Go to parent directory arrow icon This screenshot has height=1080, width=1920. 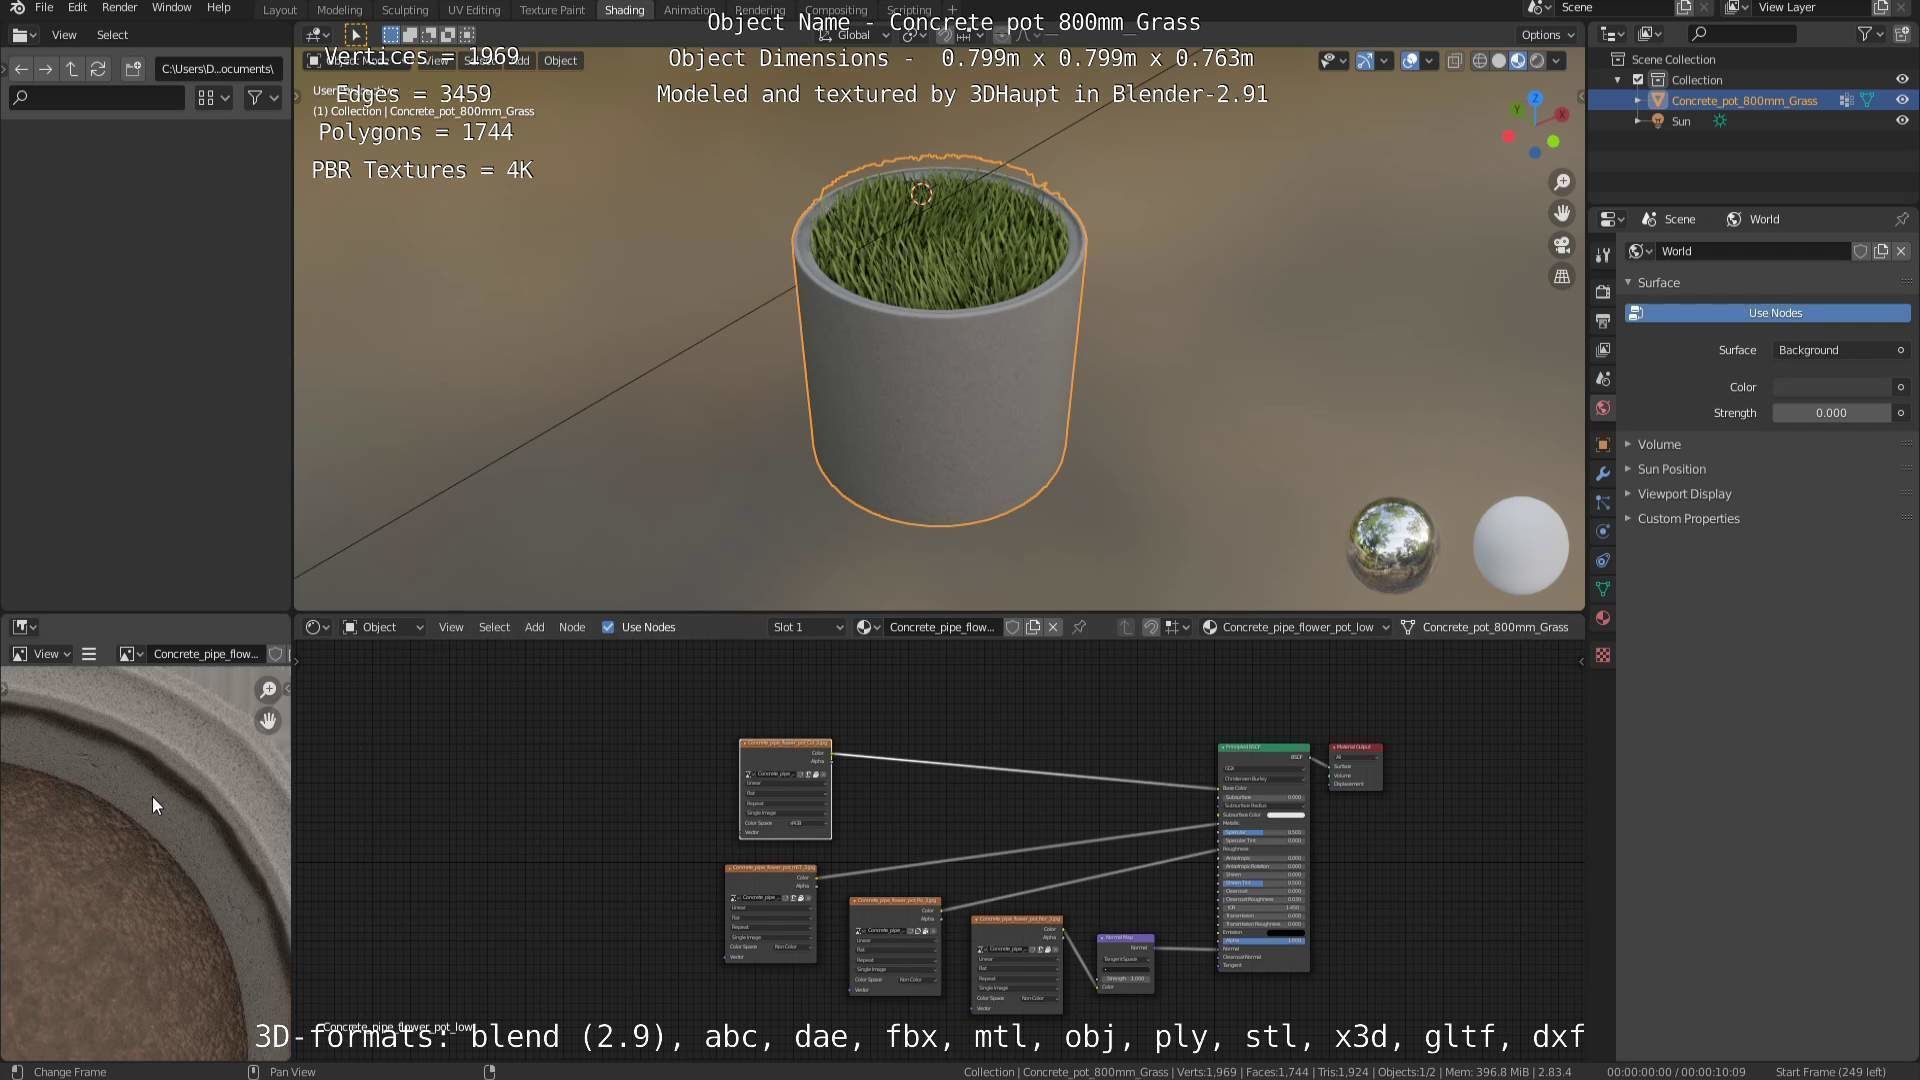point(72,69)
